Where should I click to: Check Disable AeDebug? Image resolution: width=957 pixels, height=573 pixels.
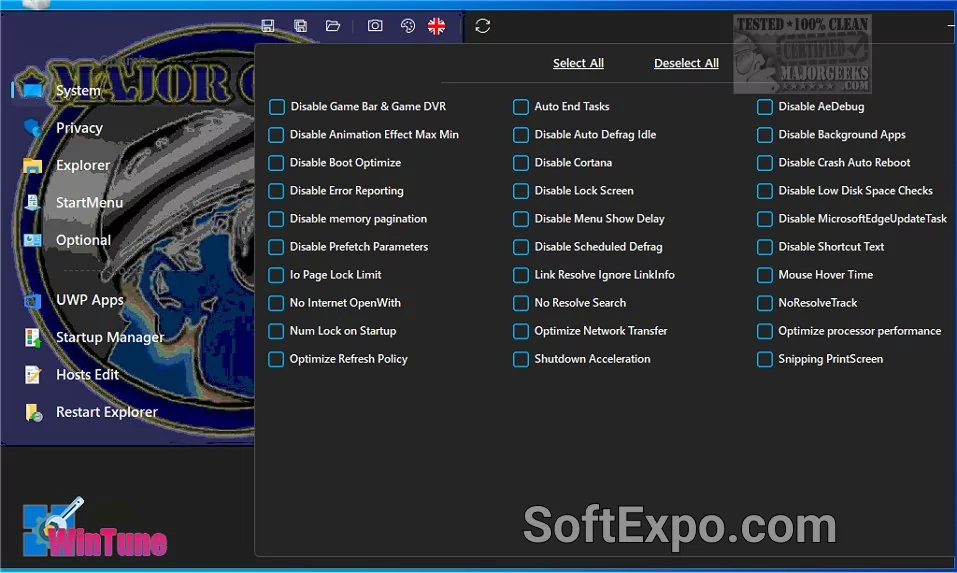tap(765, 107)
